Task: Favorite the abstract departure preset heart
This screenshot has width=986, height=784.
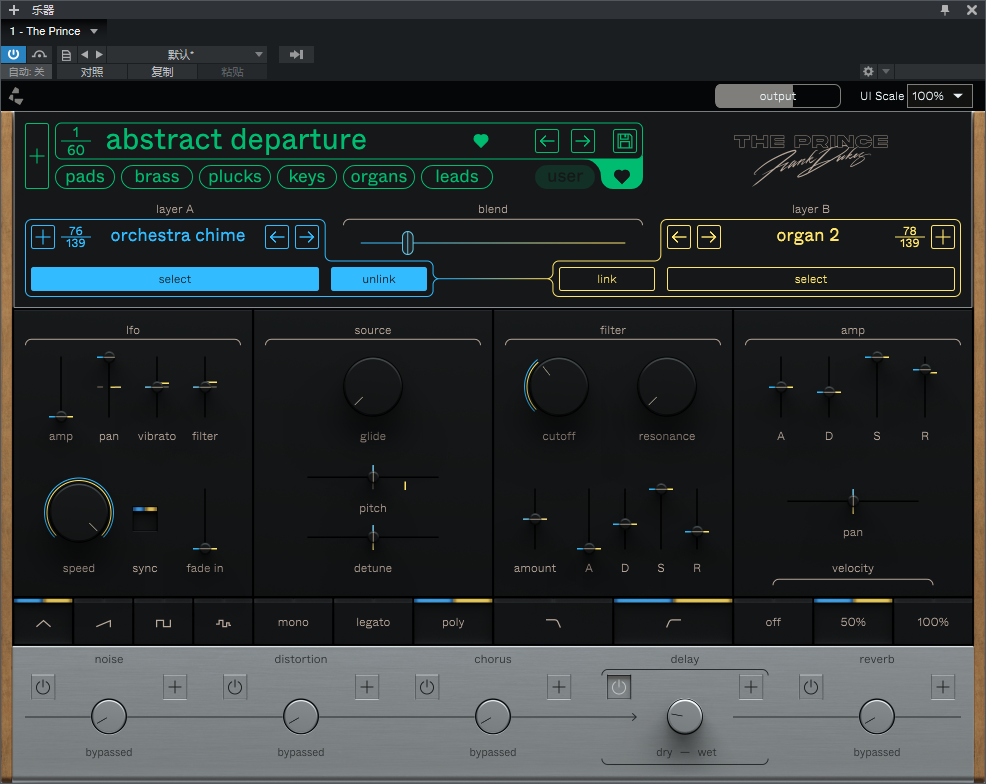Action: (x=481, y=141)
